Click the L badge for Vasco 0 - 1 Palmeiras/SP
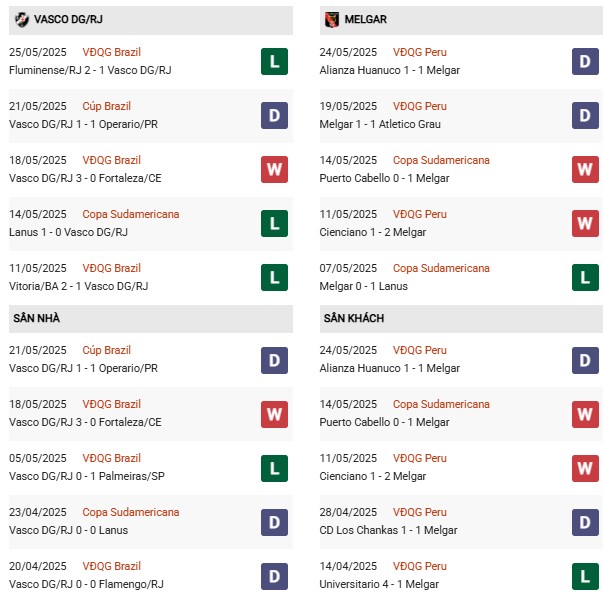Viewport: 604px width, 597px height. click(x=274, y=468)
